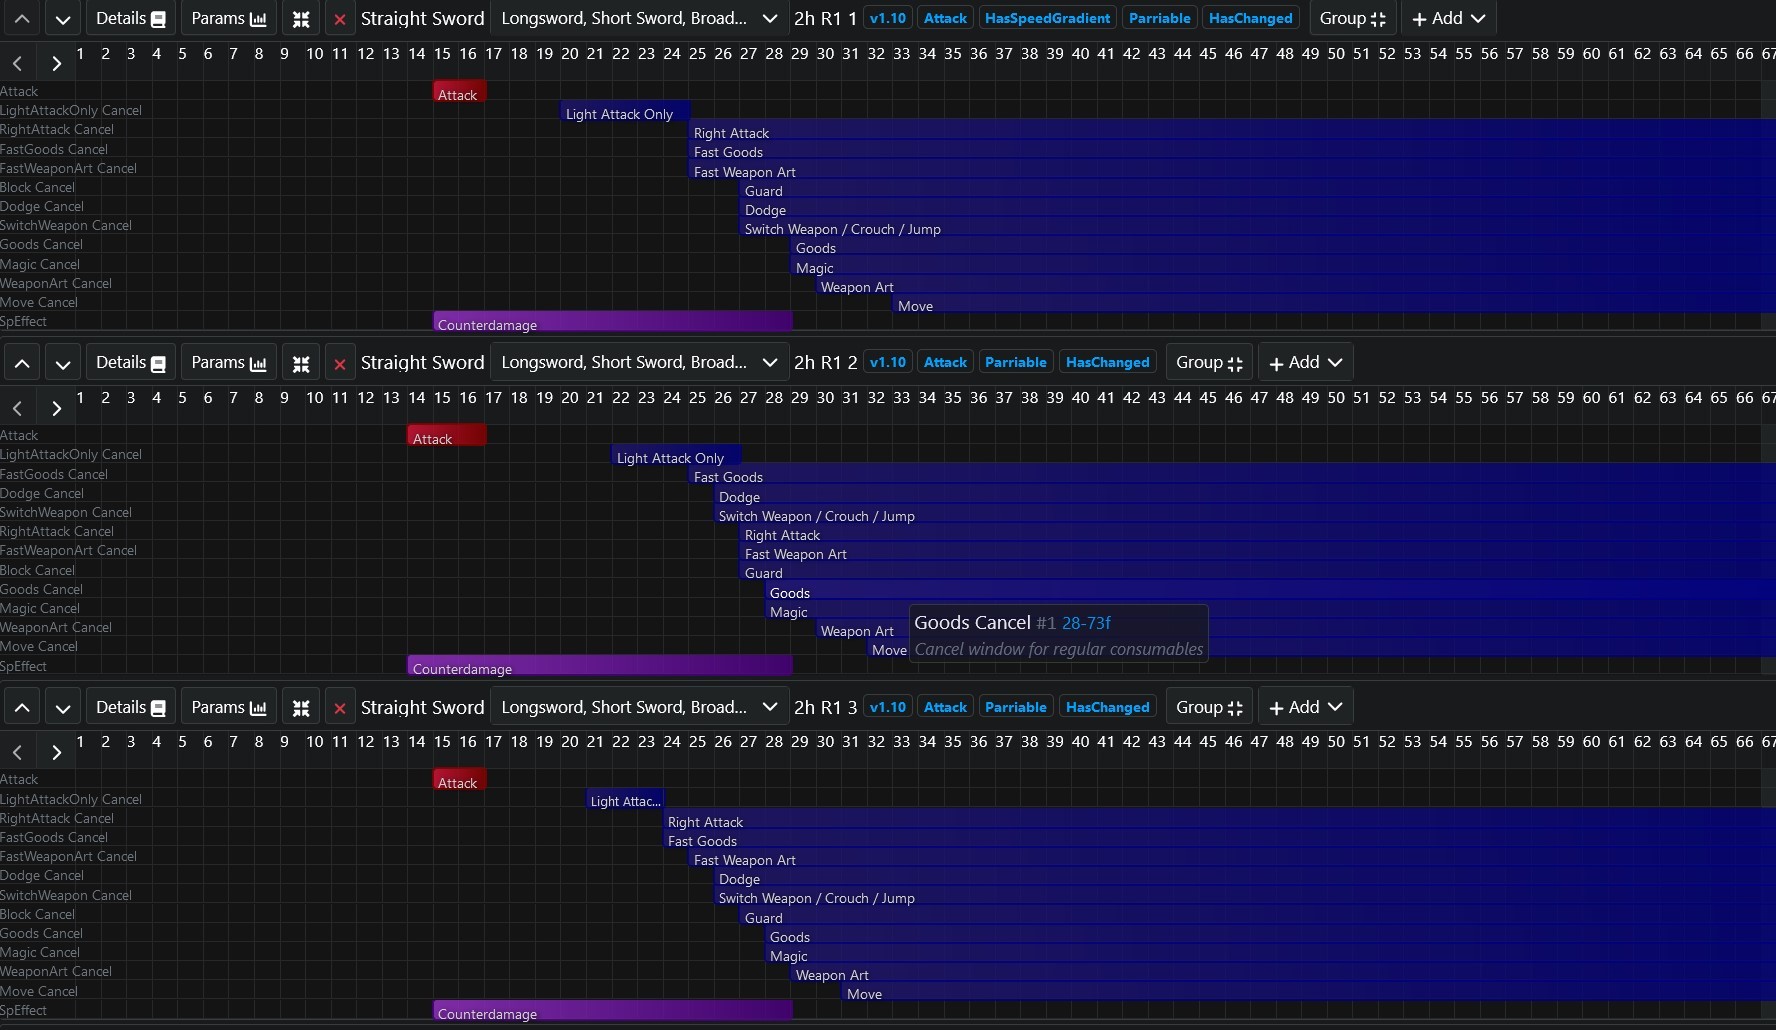Screen dimensions: 1776x1030
Task: Open weapon list dropdown in 2h R1 2 panel
Action: 639,363
